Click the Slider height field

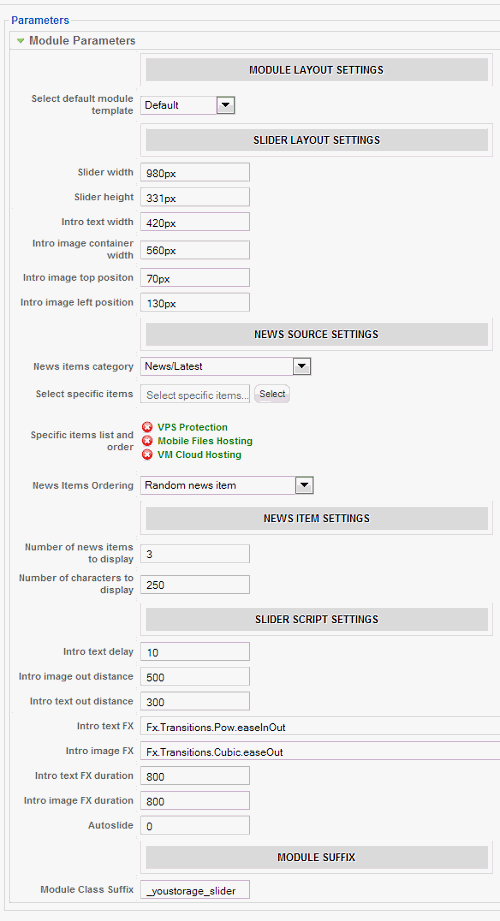click(x=195, y=197)
